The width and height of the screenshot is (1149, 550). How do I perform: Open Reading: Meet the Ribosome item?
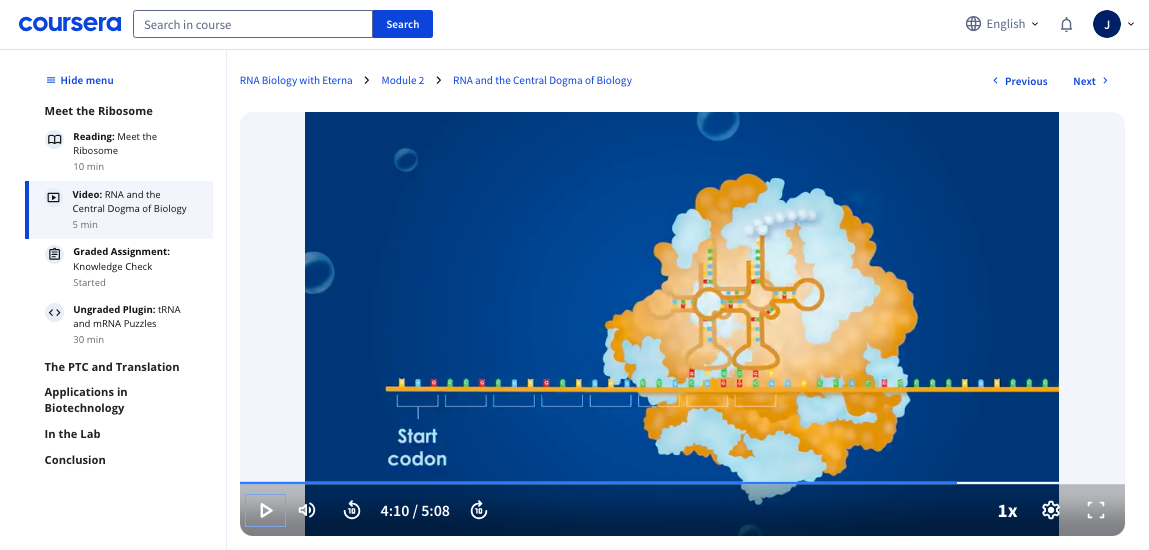coord(119,152)
